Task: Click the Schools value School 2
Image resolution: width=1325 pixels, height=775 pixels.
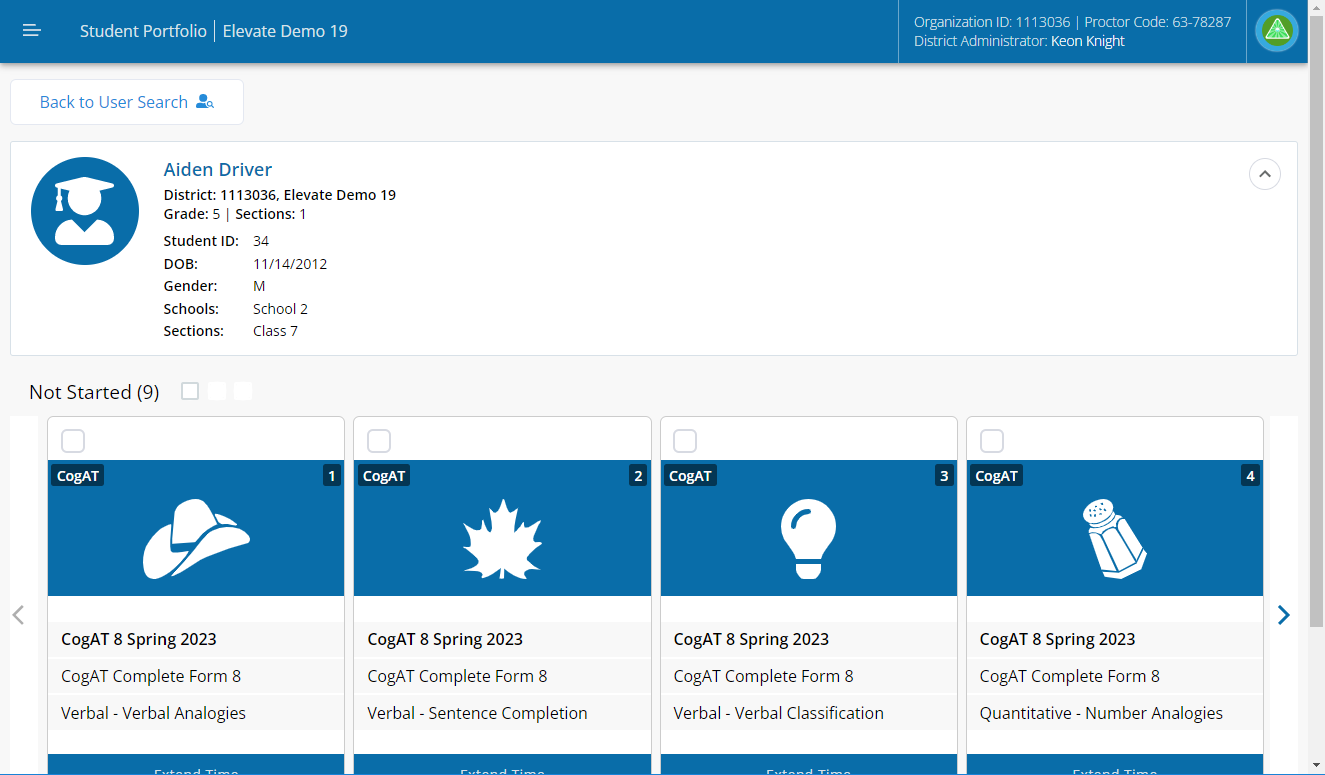Action: tap(280, 309)
